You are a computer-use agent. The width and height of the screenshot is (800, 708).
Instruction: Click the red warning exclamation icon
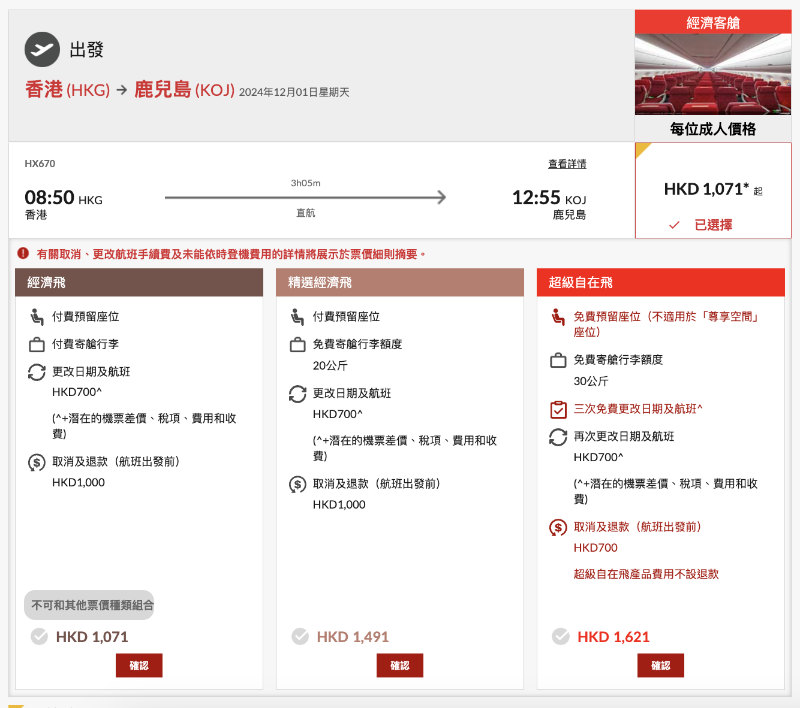coord(23,253)
